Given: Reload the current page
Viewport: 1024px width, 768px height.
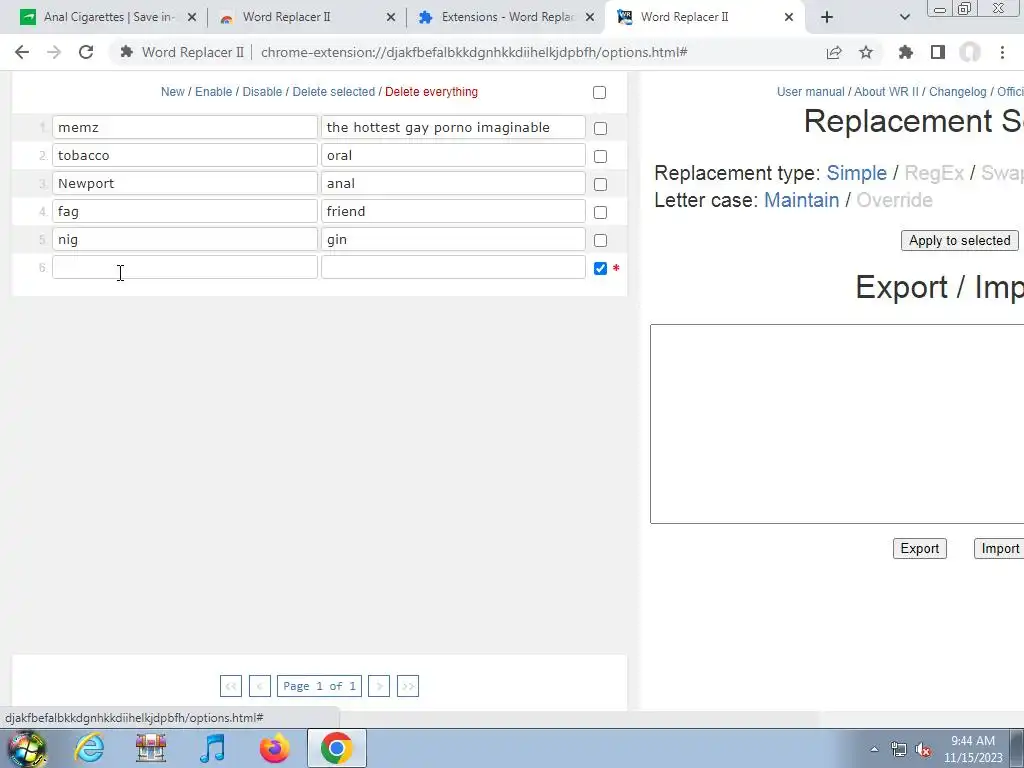Looking at the screenshot, I should coord(86,52).
